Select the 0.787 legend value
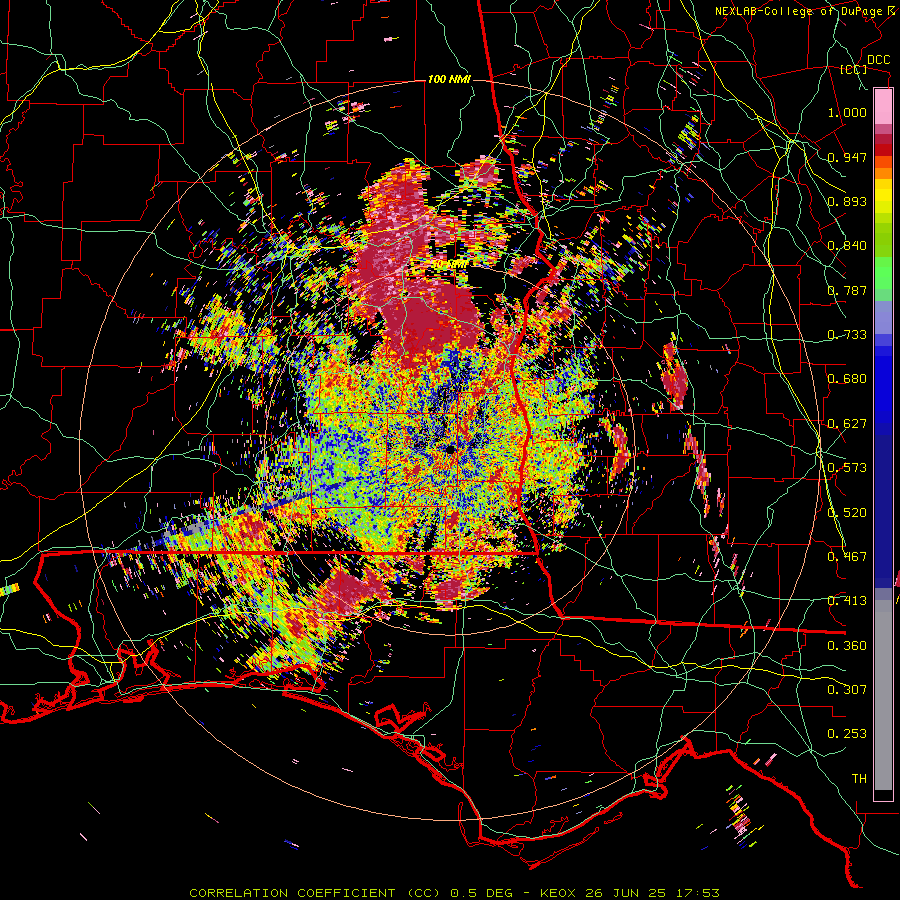900x900 pixels. pyautogui.click(x=847, y=290)
